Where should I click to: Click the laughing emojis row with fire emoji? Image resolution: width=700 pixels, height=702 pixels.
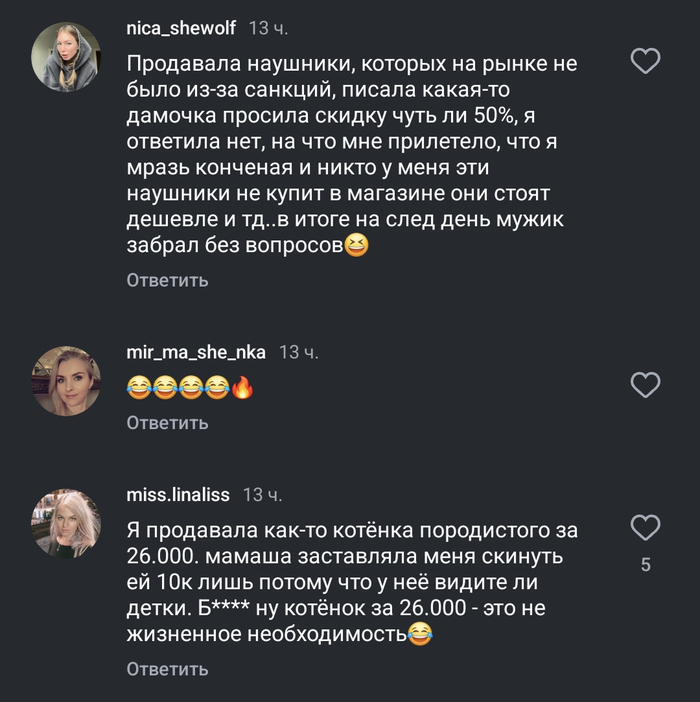click(189, 387)
